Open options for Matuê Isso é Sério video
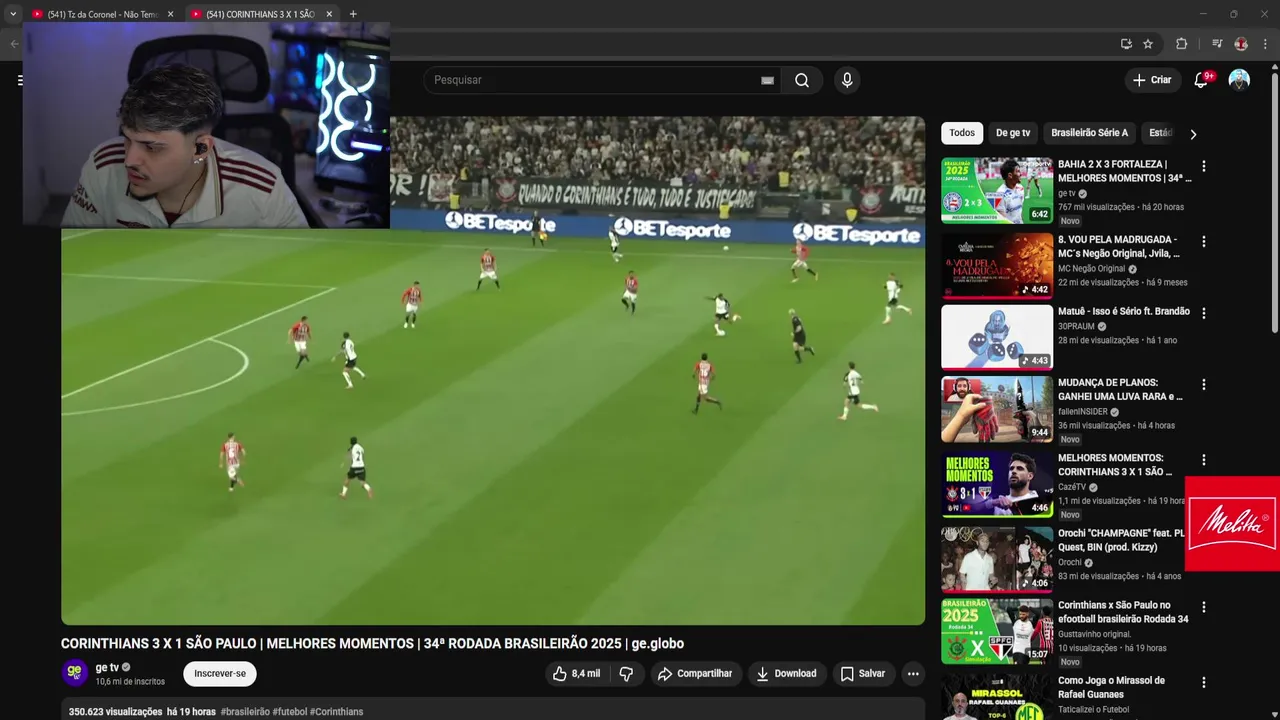This screenshot has height=720, width=1280. (1204, 313)
